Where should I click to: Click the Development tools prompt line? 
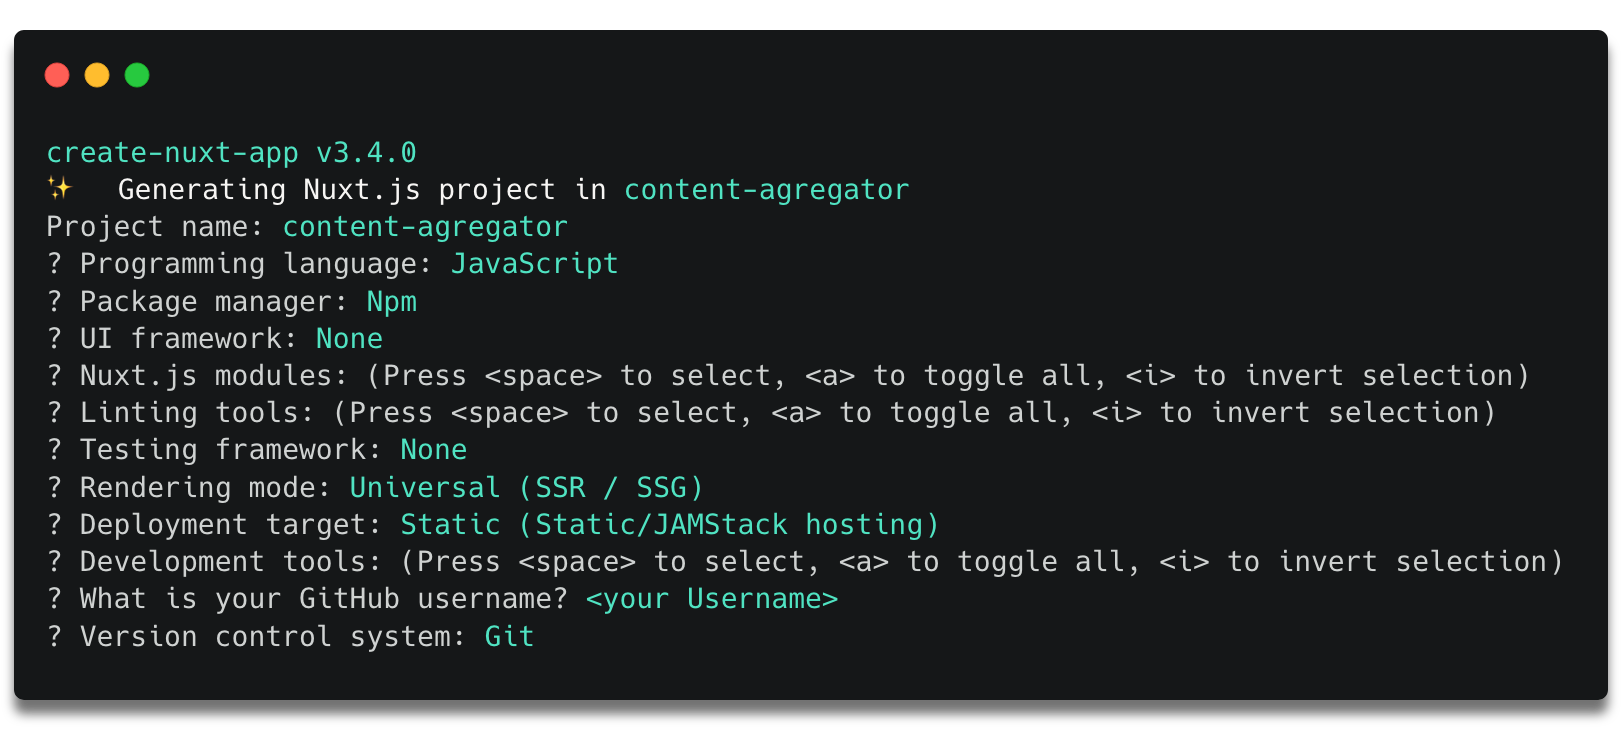[805, 562]
